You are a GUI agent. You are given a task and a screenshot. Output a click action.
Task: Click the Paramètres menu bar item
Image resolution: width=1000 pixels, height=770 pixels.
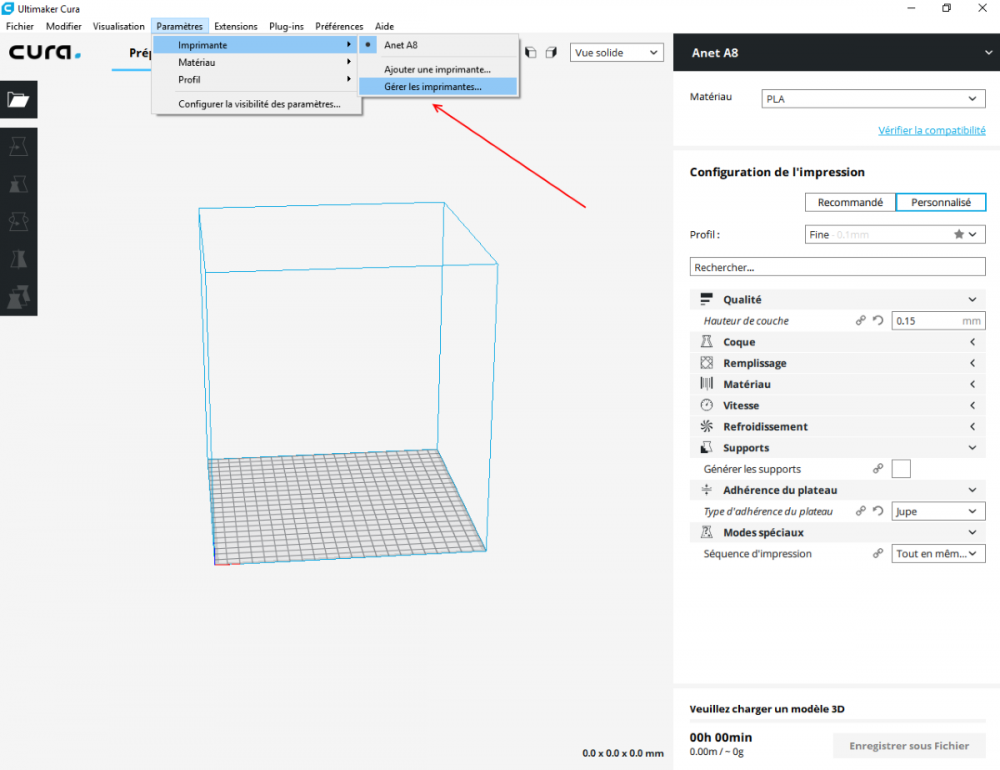point(179,26)
